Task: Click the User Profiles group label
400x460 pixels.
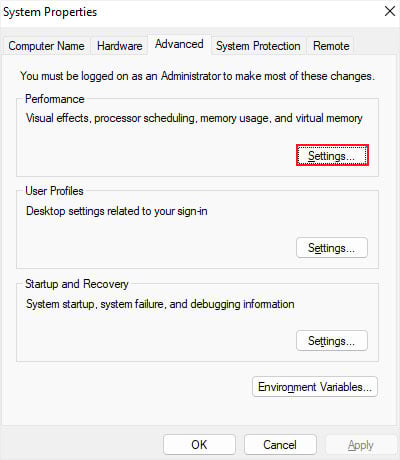Action: (54, 191)
